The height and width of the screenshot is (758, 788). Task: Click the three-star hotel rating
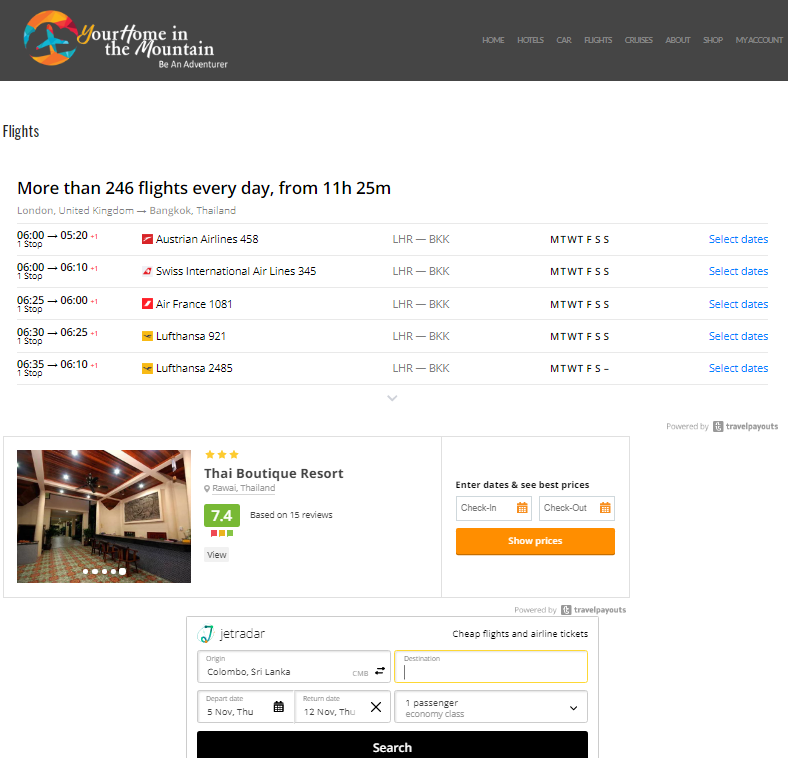coord(222,454)
